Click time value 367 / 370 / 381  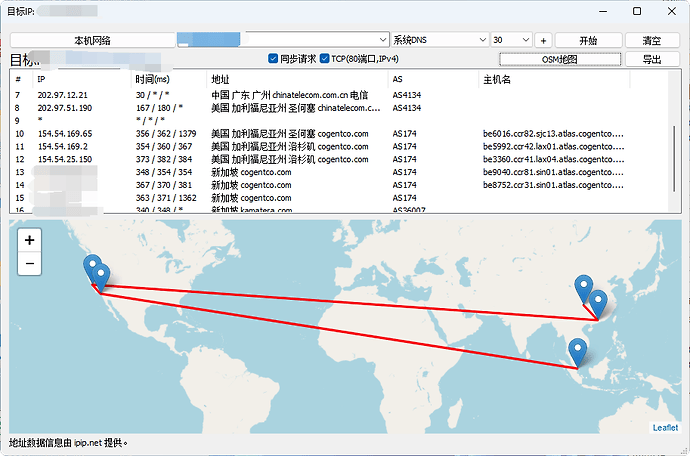click(164, 184)
